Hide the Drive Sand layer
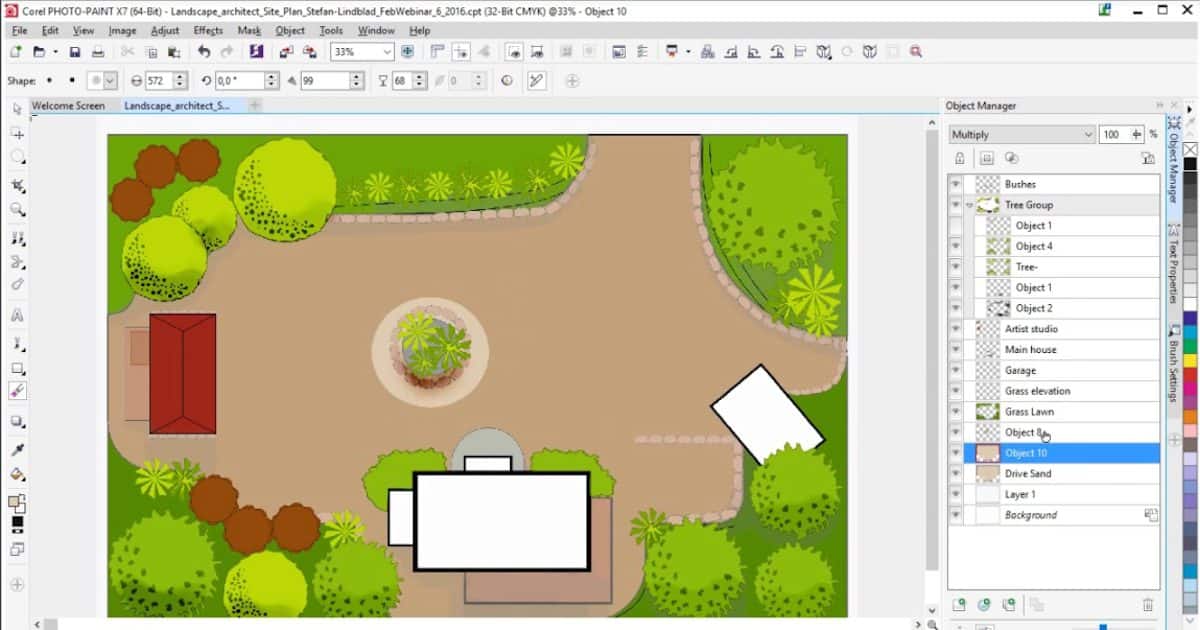Viewport: 1200px width, 630px height. (x=956, y=474)
